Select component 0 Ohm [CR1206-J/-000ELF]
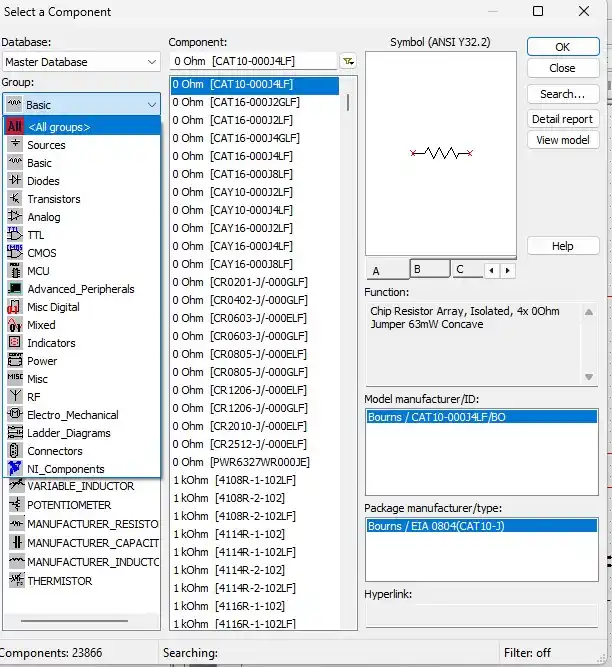This screenshot has height=667, width=612. pyautogui.click(x=255, y=390)
